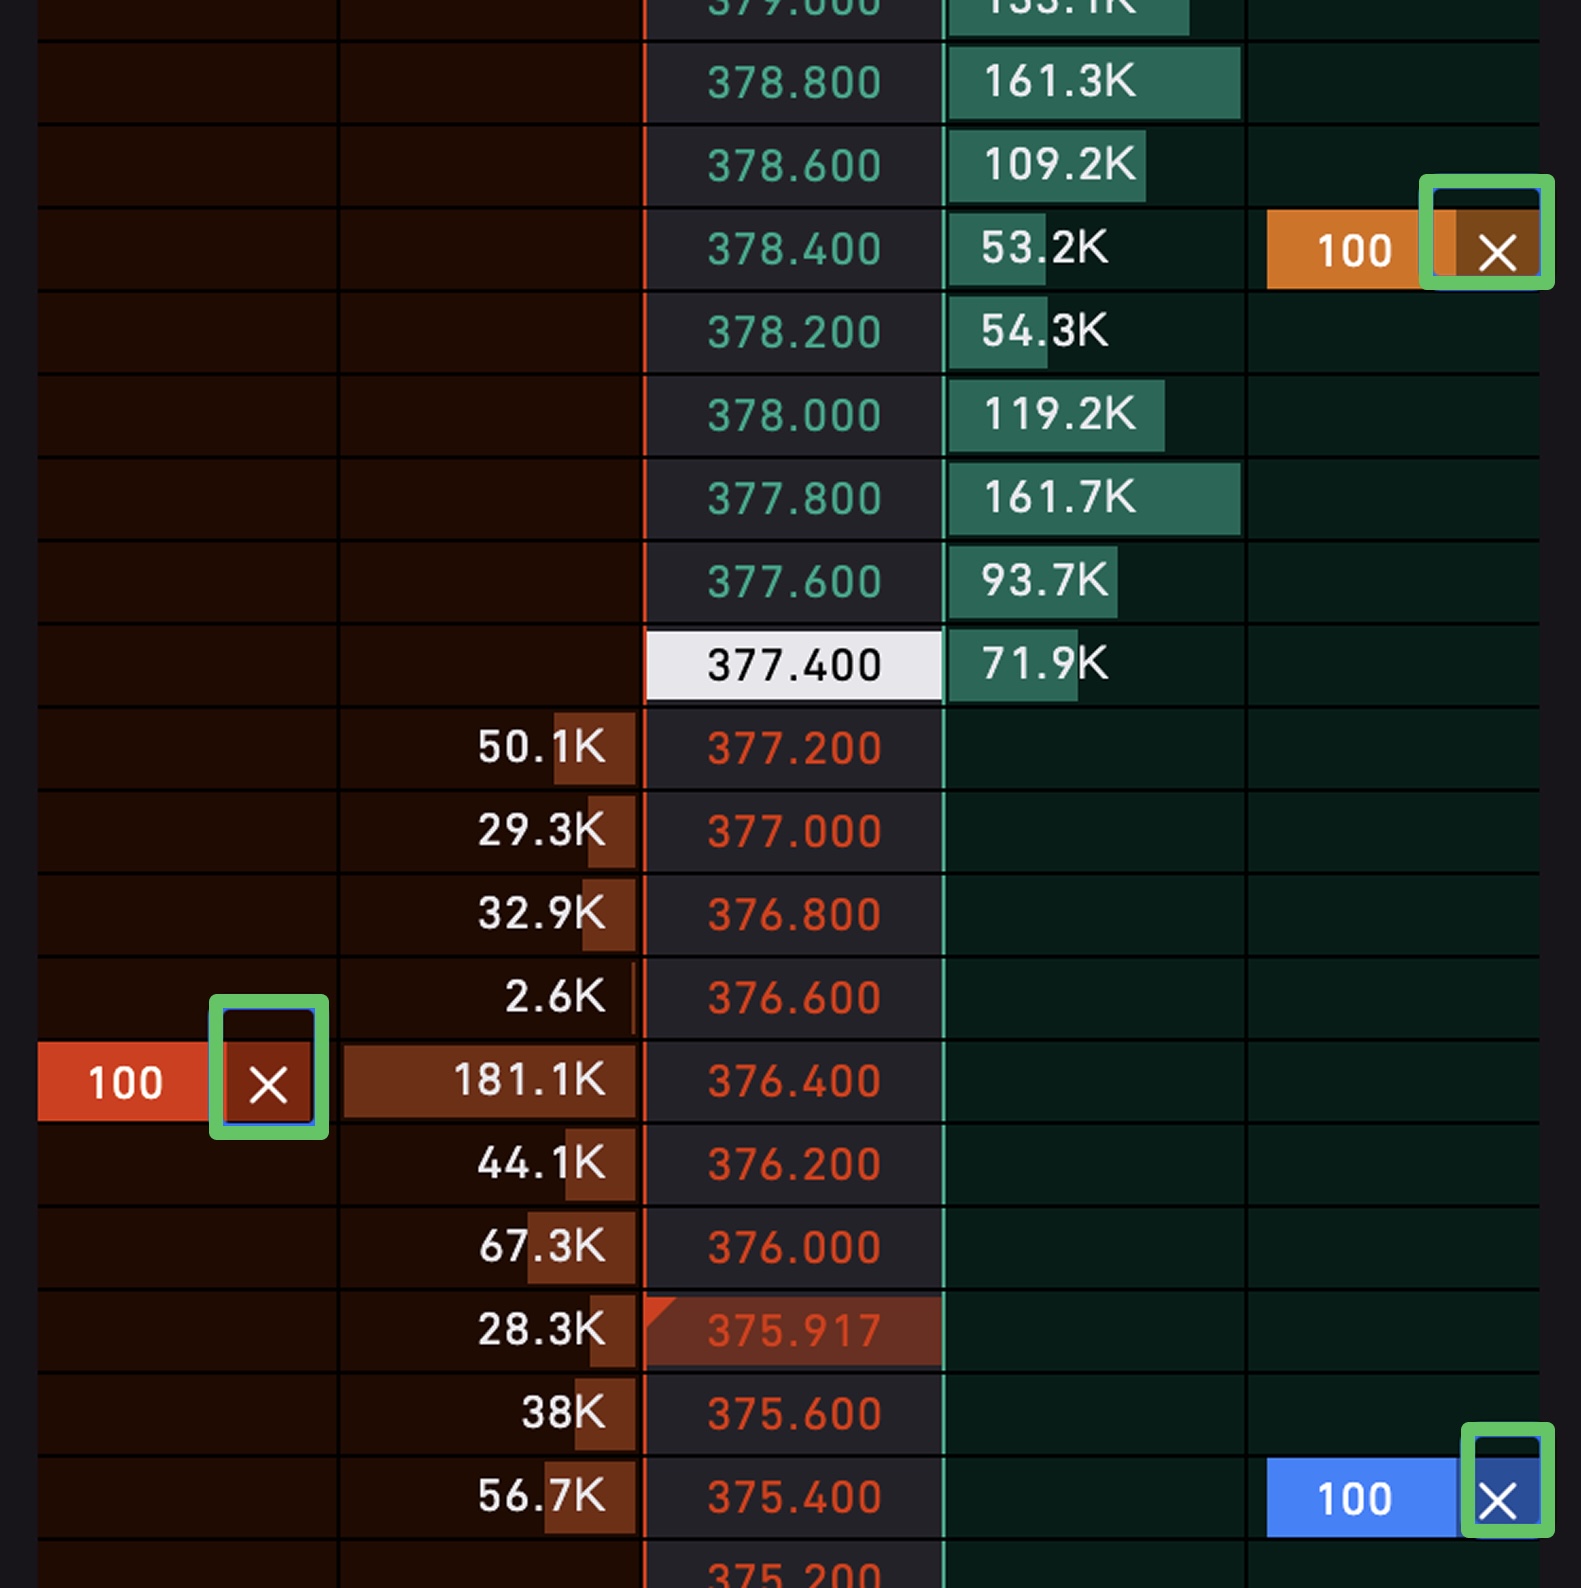Select the blue 100 order quantity label
The width and height of the screenshot is (1581, 1588).
click(1354, 1499)
